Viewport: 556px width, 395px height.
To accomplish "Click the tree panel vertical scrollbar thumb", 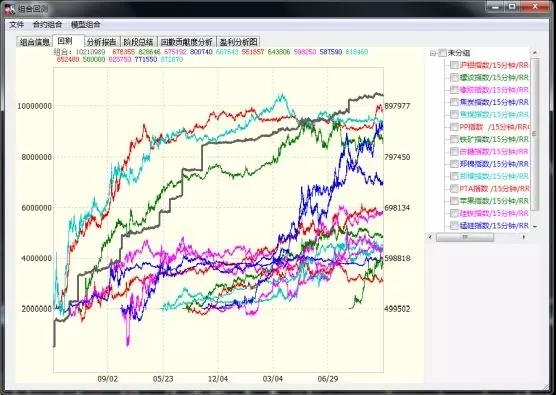I will pyautogui.click(x=535, y=134).
